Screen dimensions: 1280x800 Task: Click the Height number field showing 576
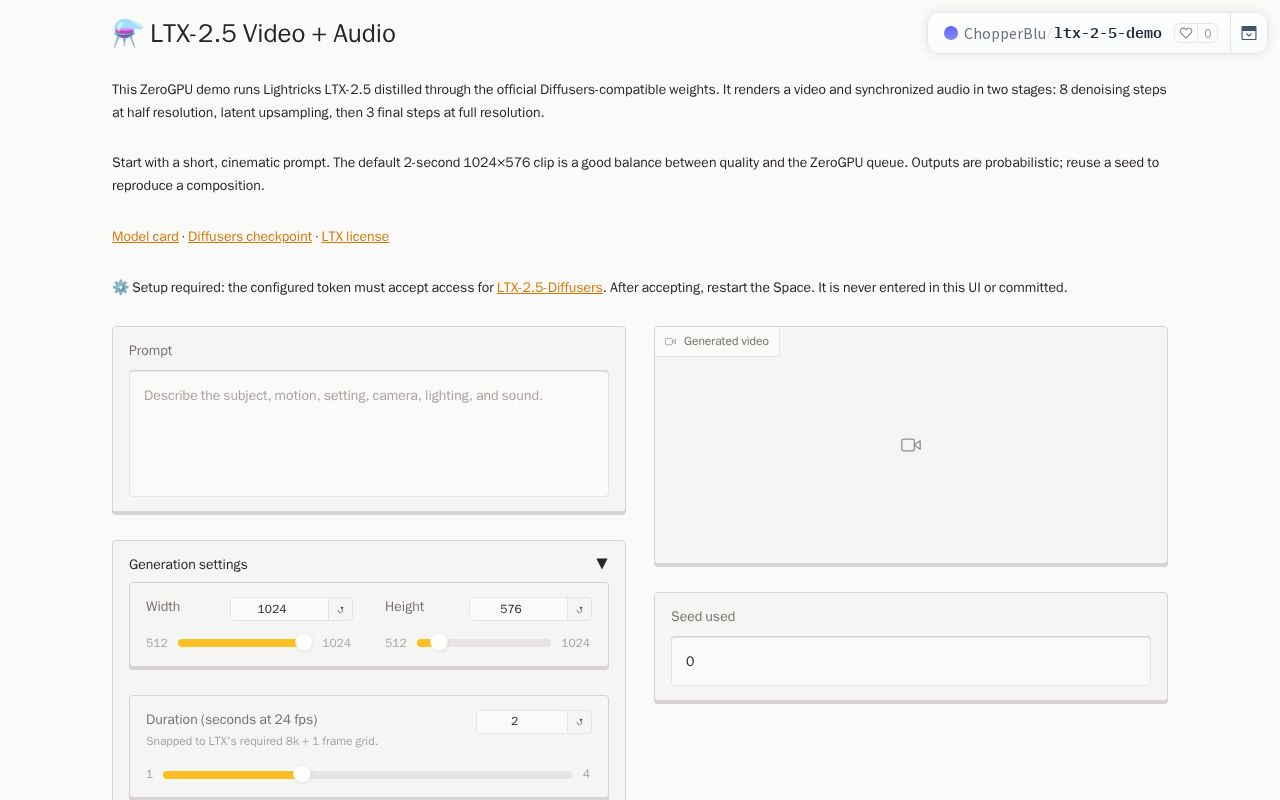(x=518, y=609)
